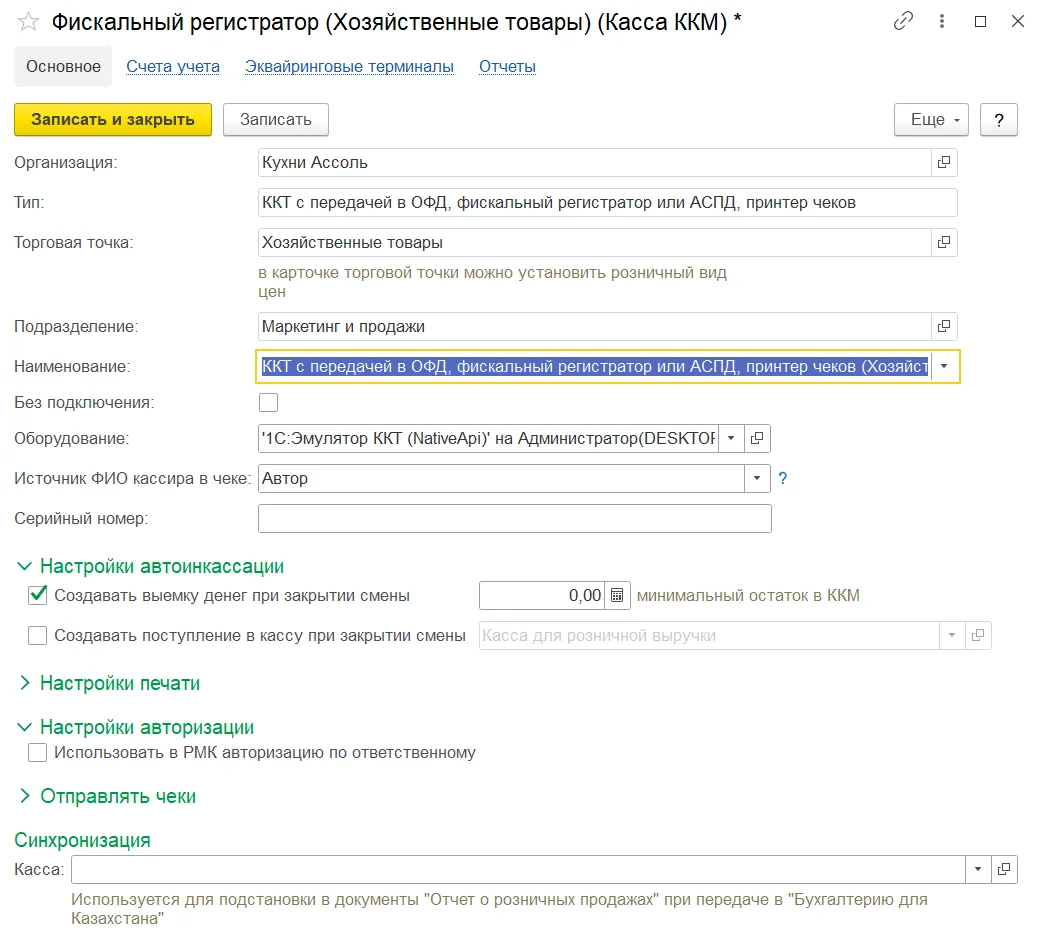1040x939 pixels.
Task: Open the Организация record (Кухни Ассоль)
Action: point(944,162)
